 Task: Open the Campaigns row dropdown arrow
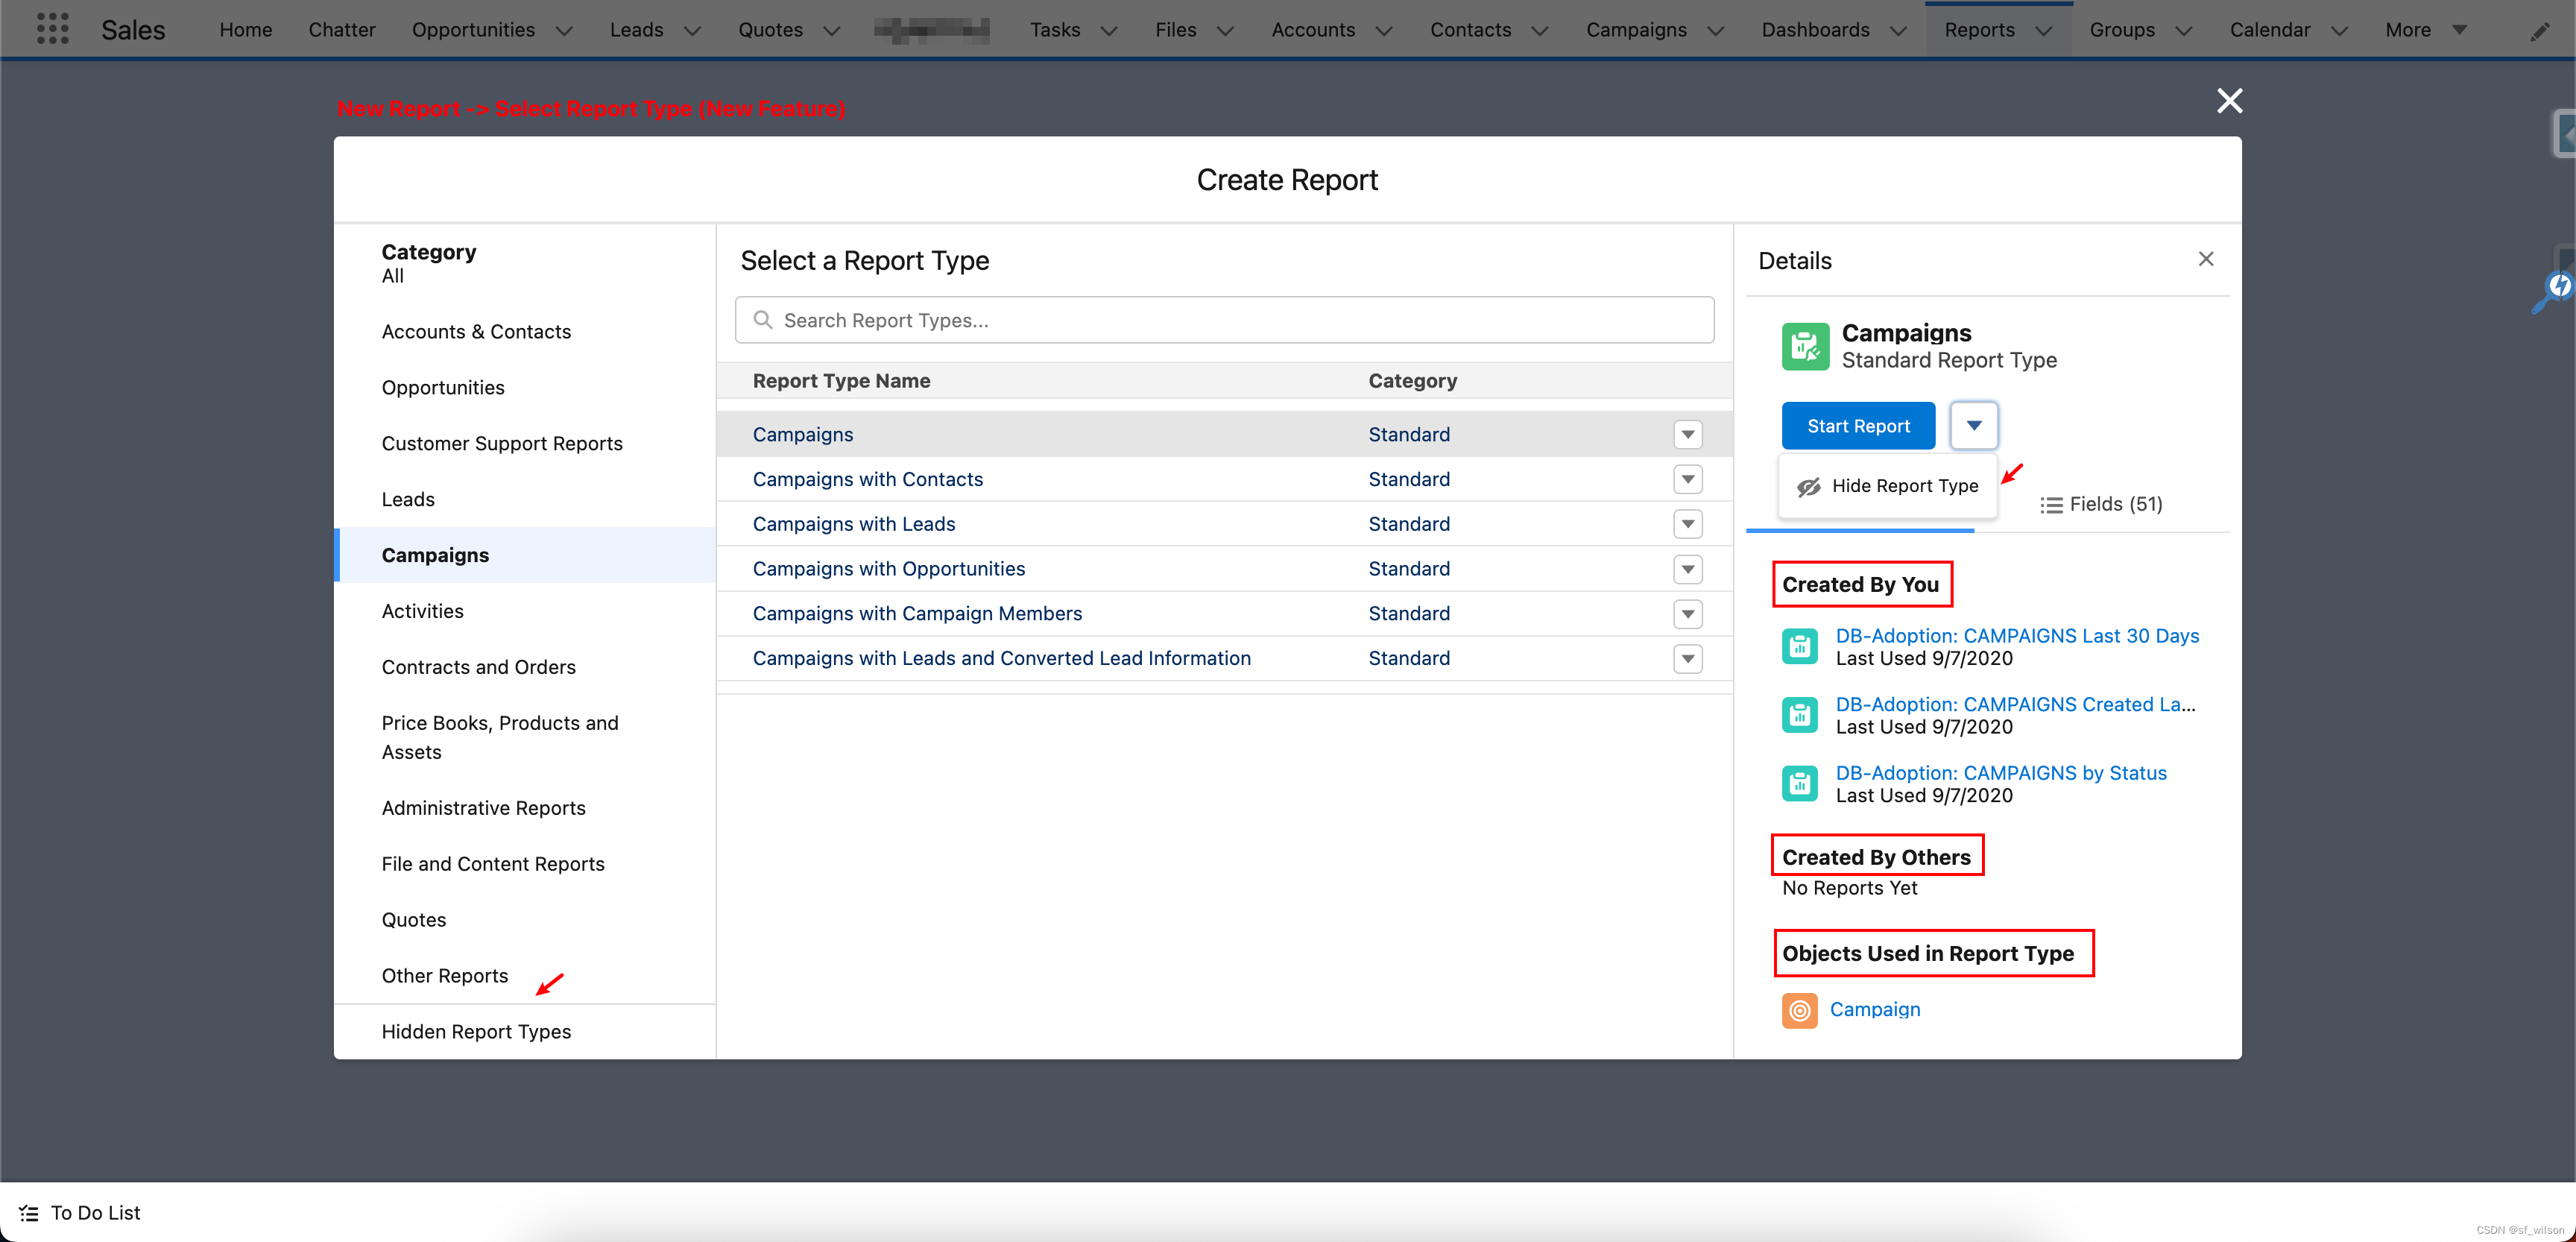[1687, 435]
